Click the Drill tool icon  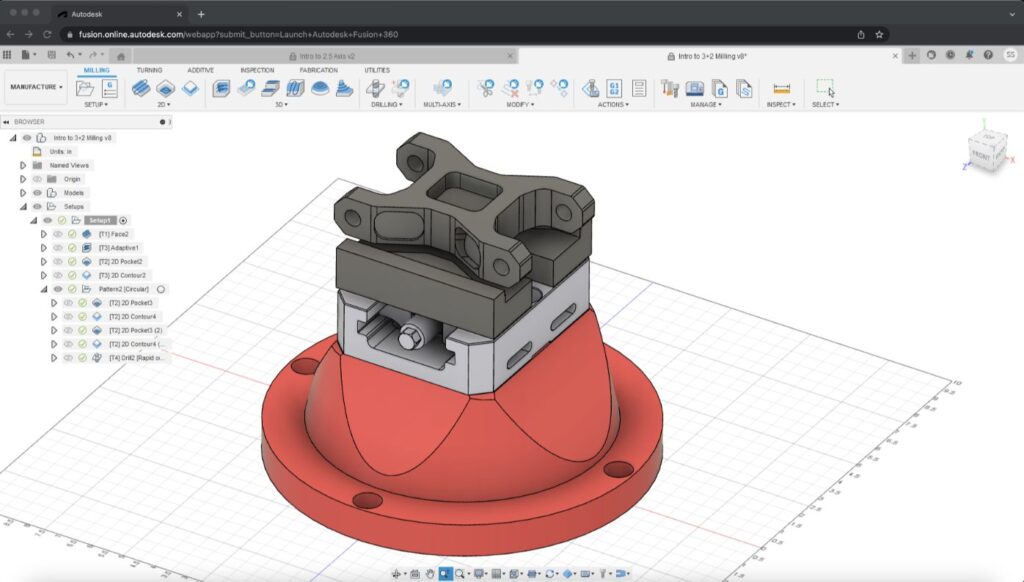click(x=375, y=88)
